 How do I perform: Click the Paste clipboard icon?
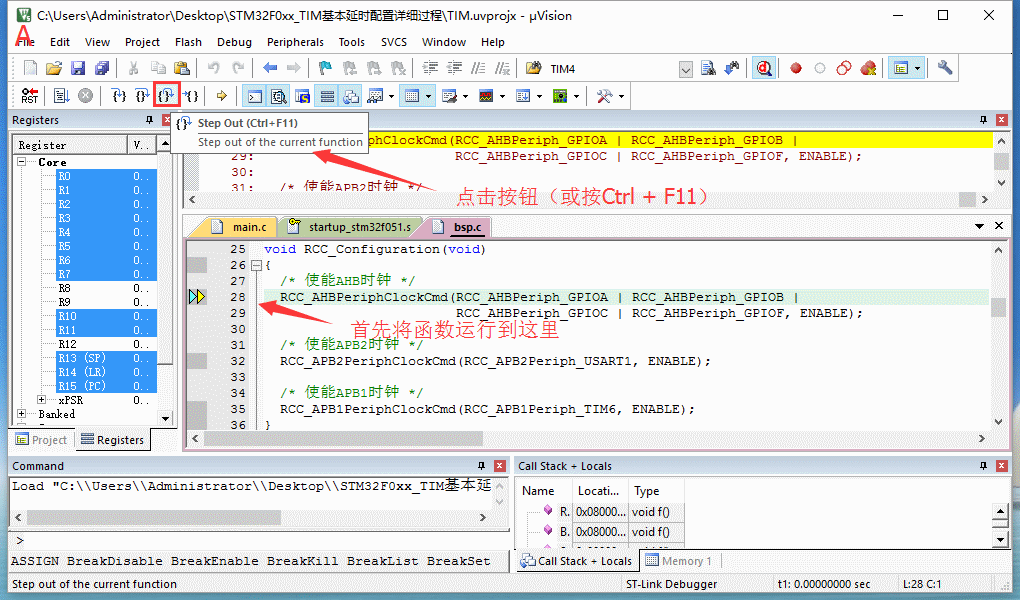click(182, 68)
